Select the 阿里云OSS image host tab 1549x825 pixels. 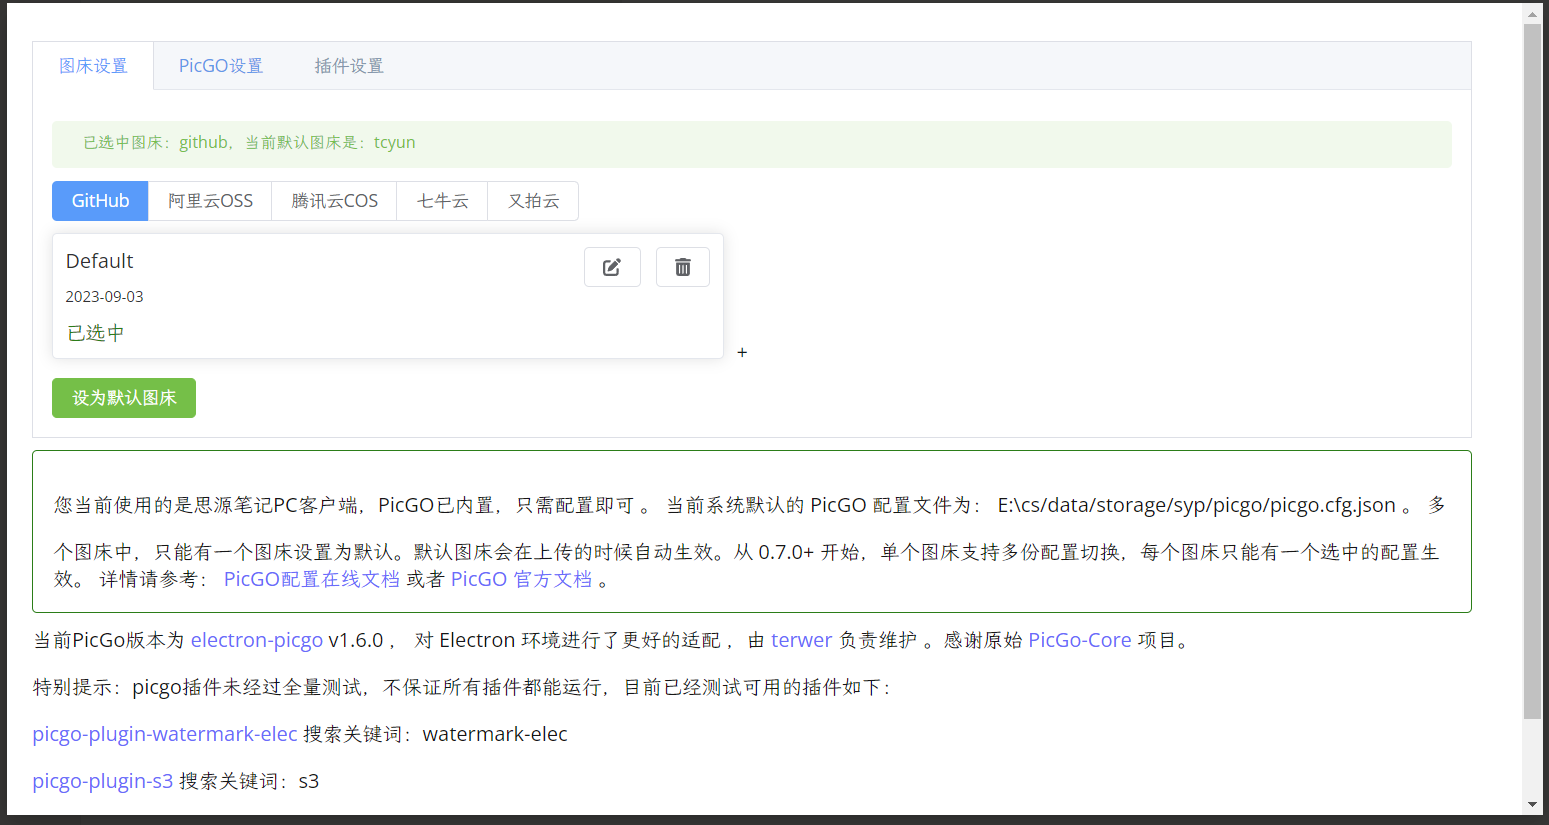210,201
